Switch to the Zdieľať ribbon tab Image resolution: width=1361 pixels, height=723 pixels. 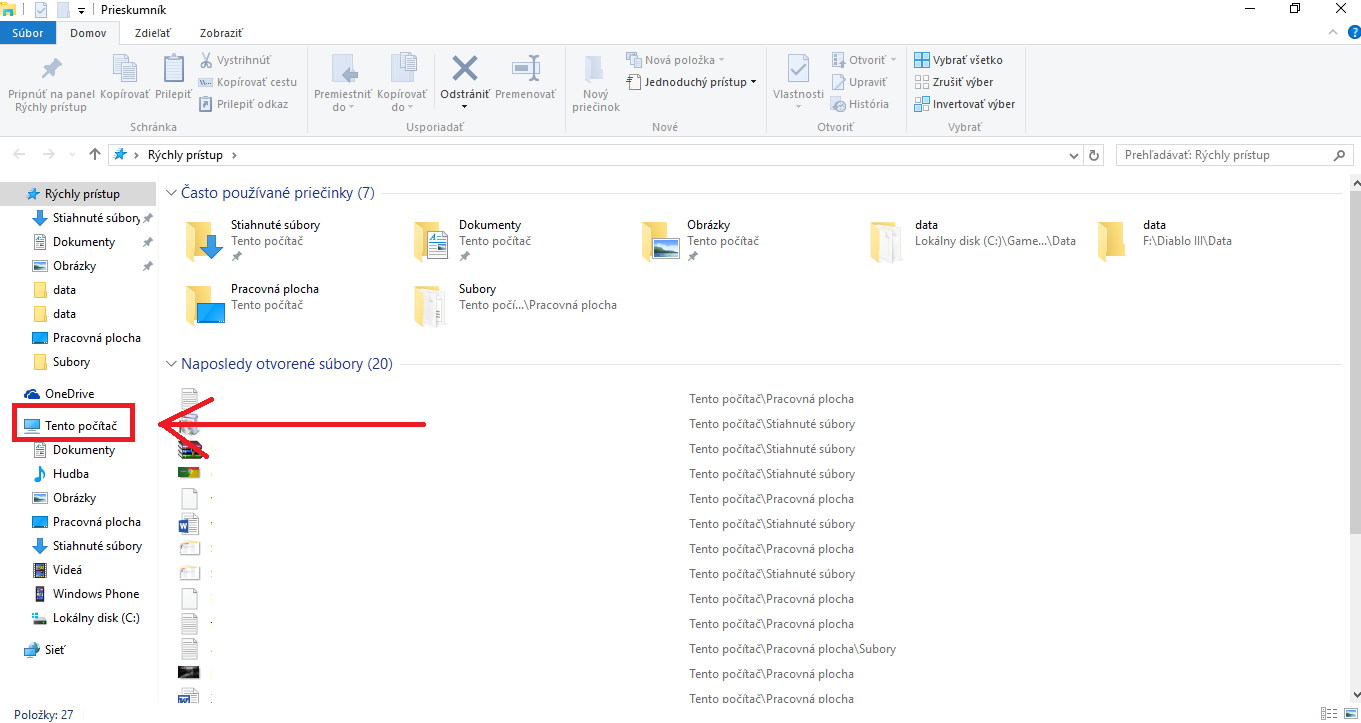[153, 33]
